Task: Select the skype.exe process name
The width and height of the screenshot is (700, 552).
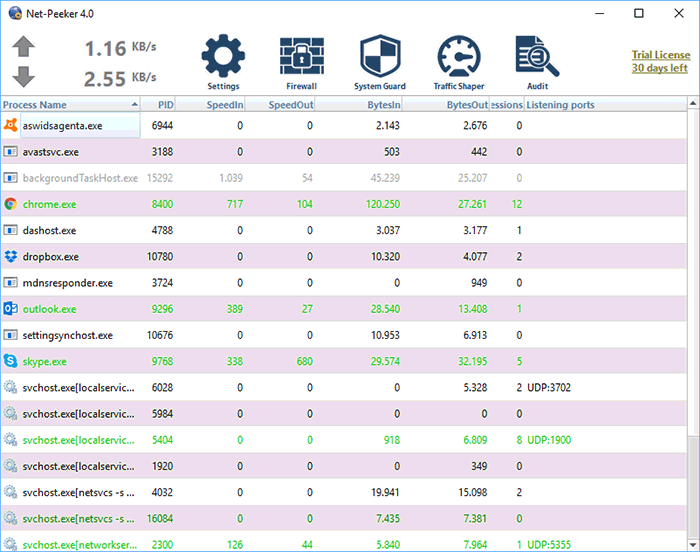Action: coord(45,361)
